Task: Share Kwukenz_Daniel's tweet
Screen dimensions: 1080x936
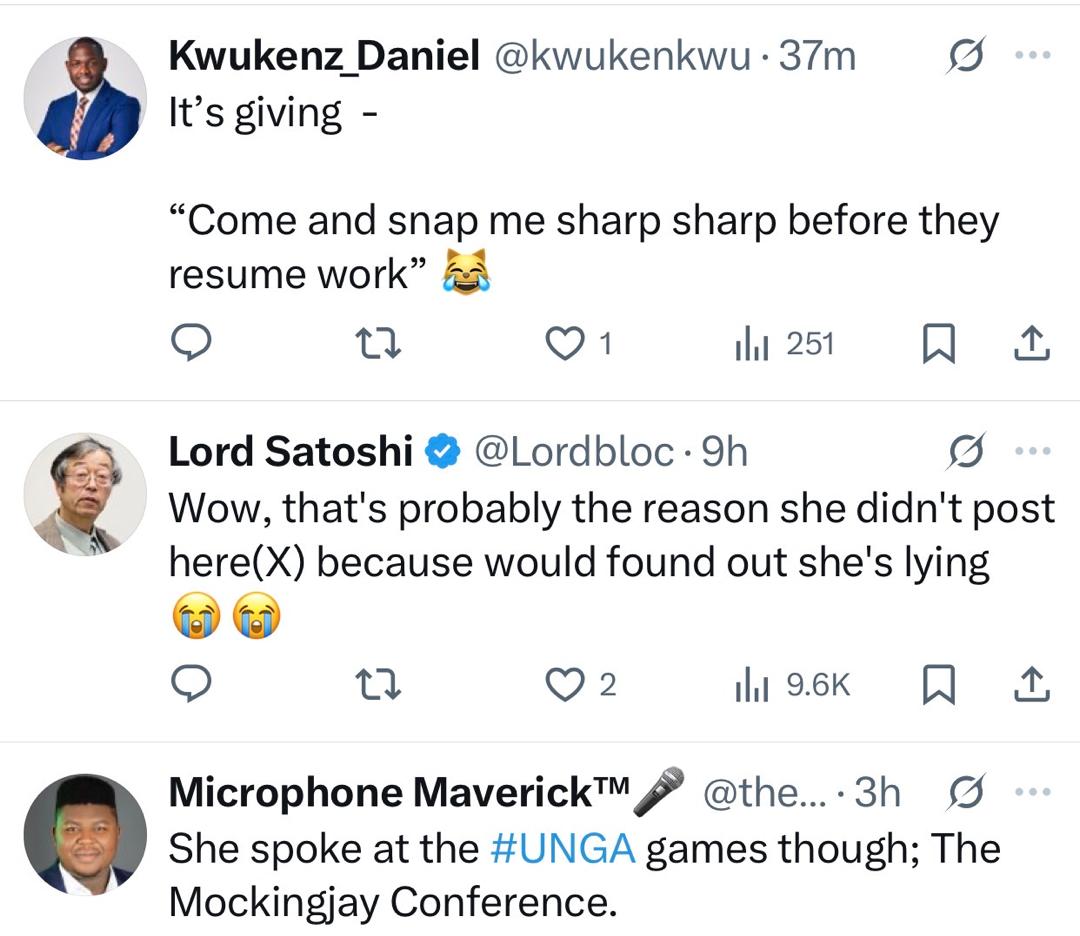Action: point(1031,344)
